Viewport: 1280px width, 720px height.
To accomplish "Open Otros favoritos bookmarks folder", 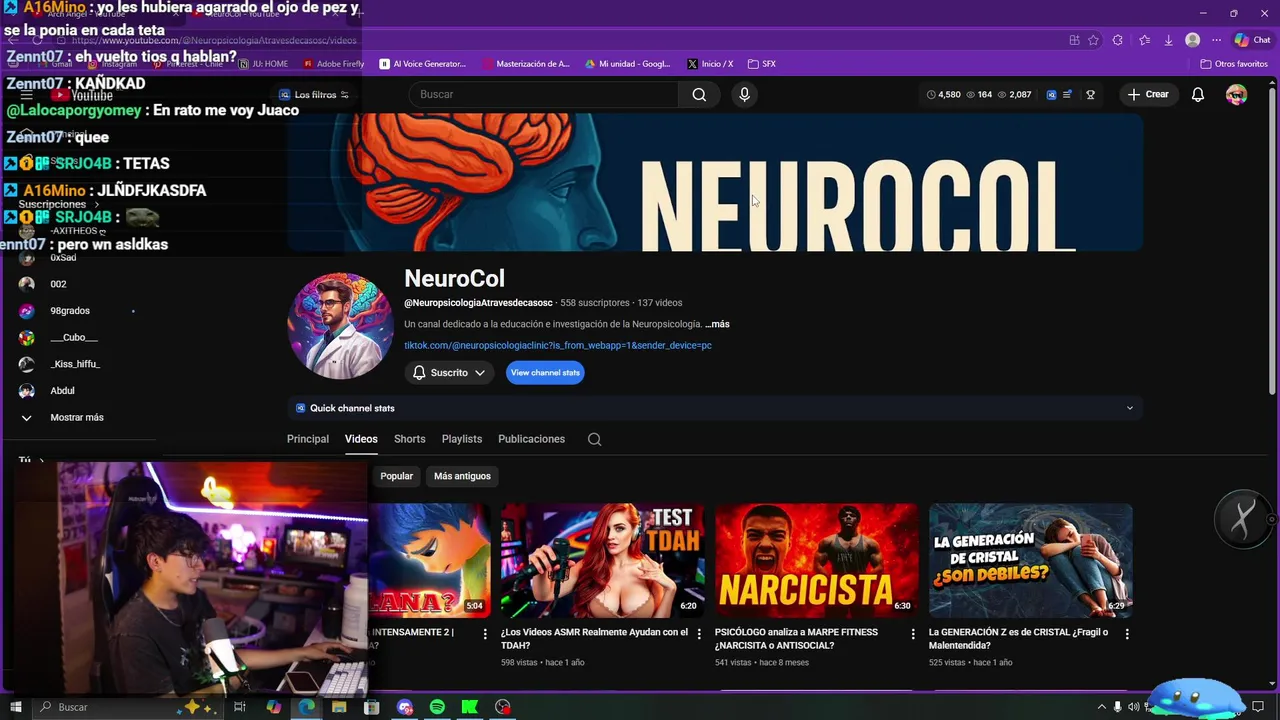I will tap(1234, 64).
